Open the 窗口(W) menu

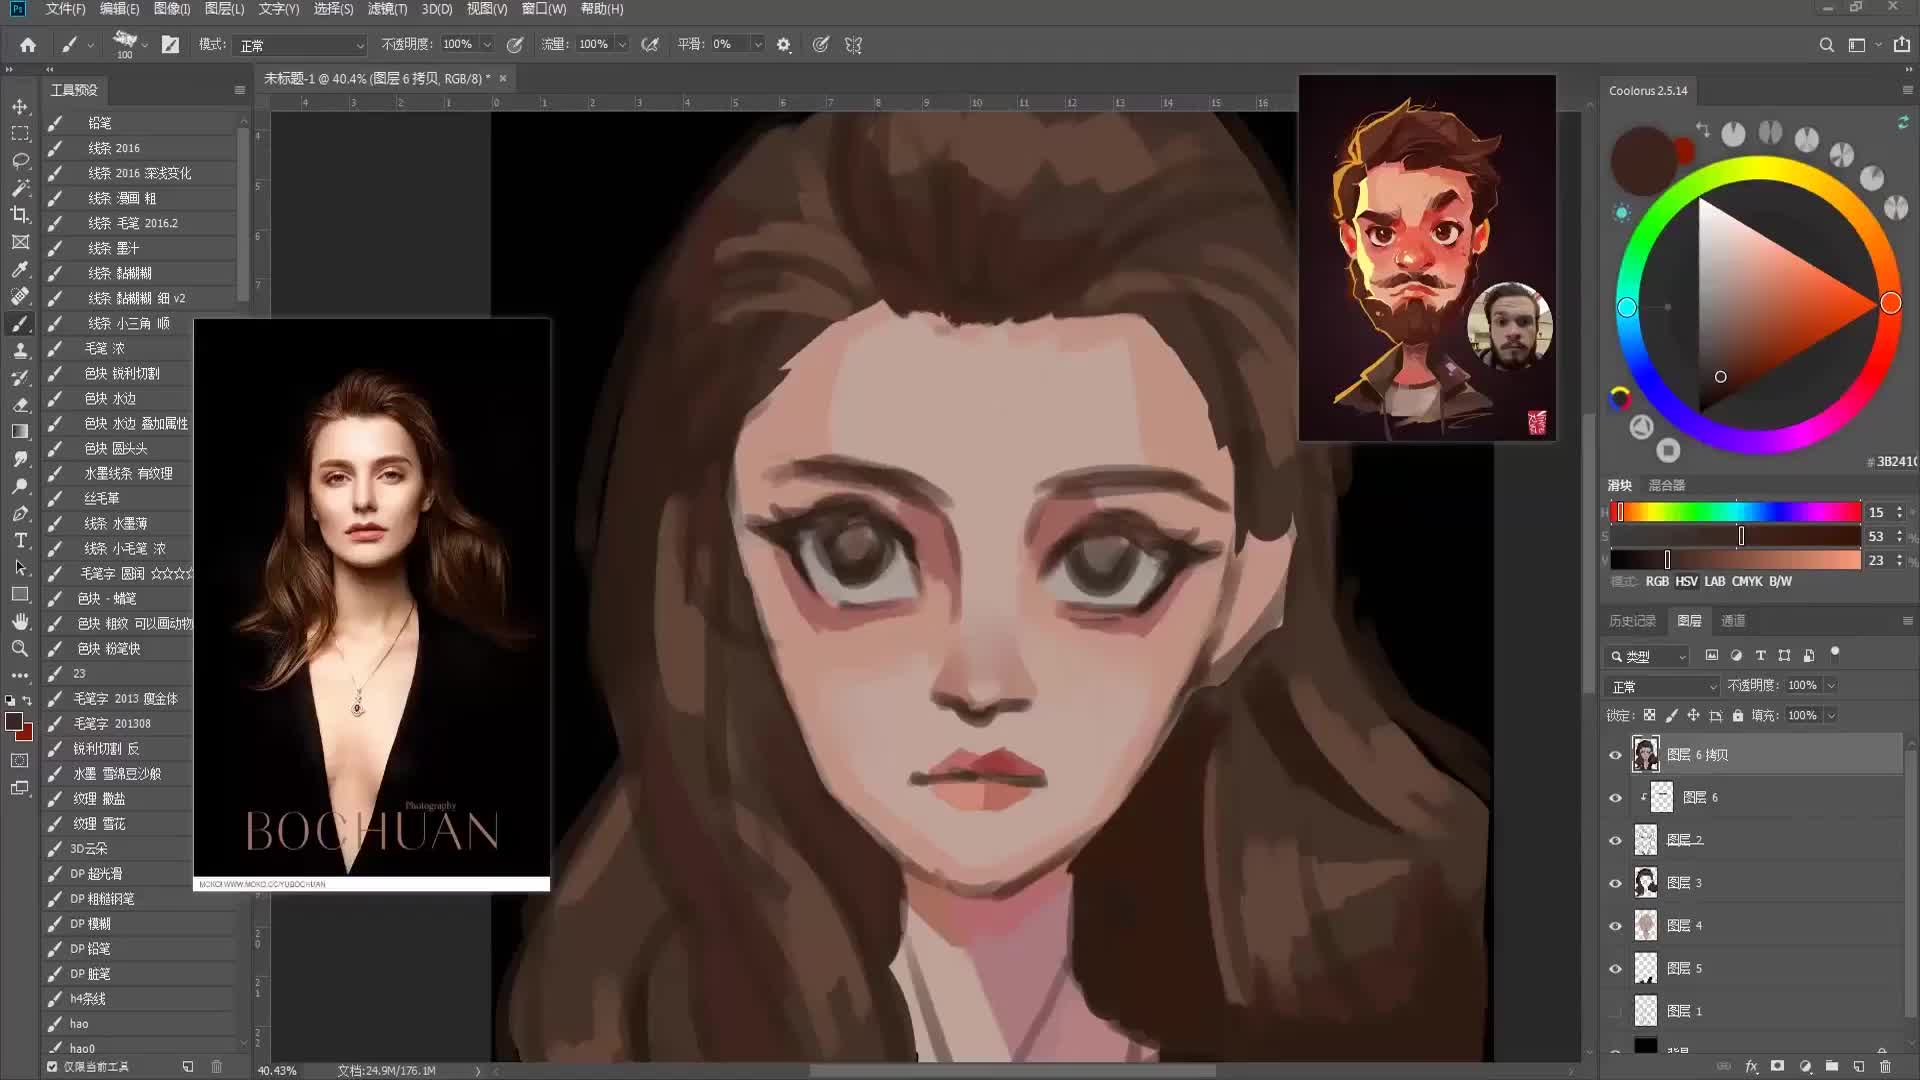click(544, 9)
